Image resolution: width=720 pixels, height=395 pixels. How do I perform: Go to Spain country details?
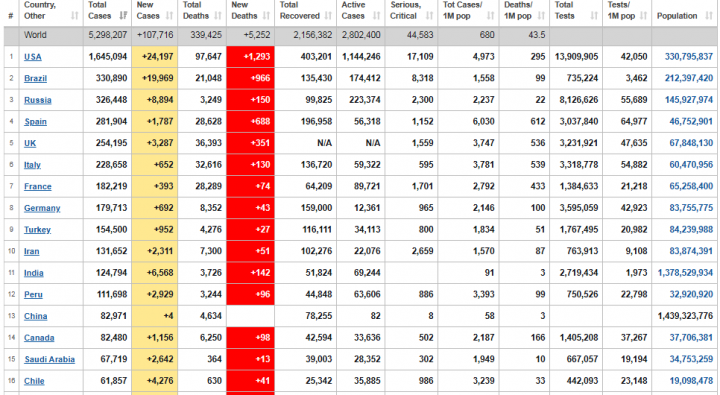point(35,122)
